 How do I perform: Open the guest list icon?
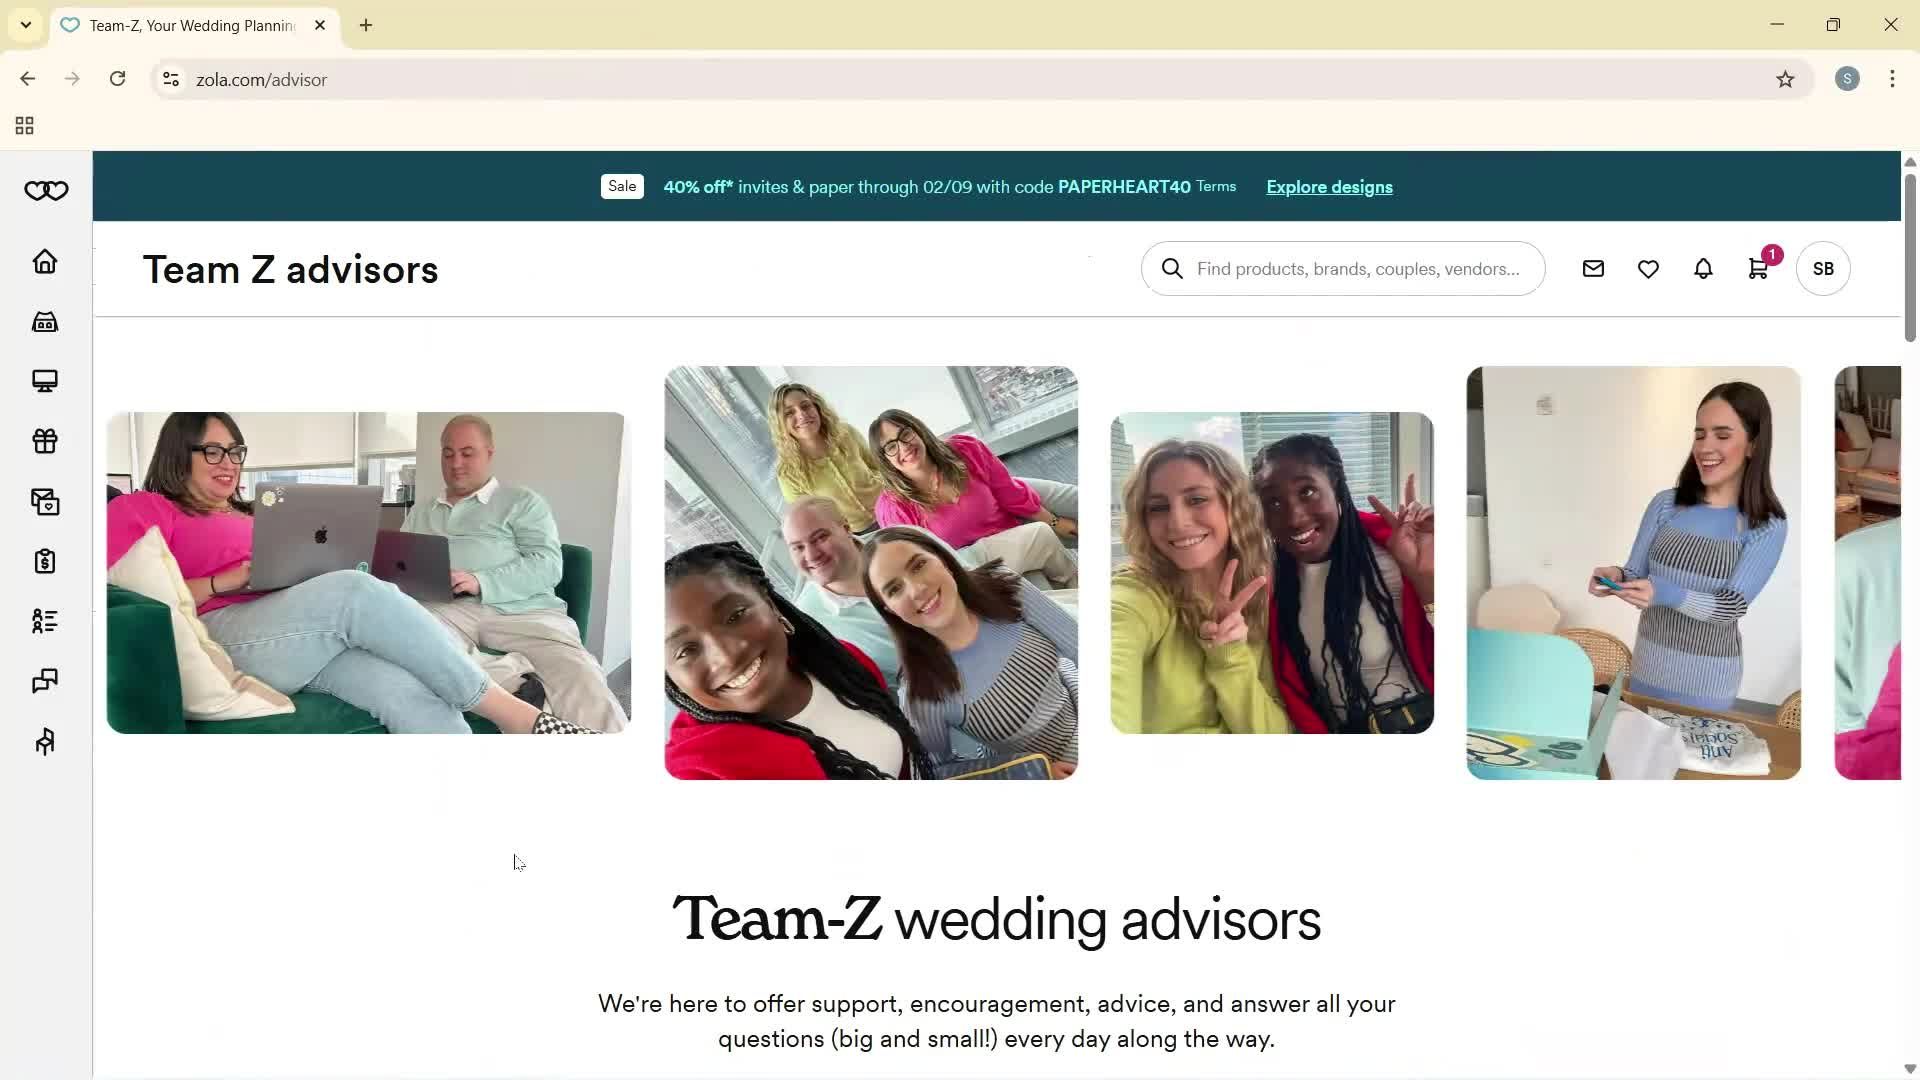click(x=45, y=621)
